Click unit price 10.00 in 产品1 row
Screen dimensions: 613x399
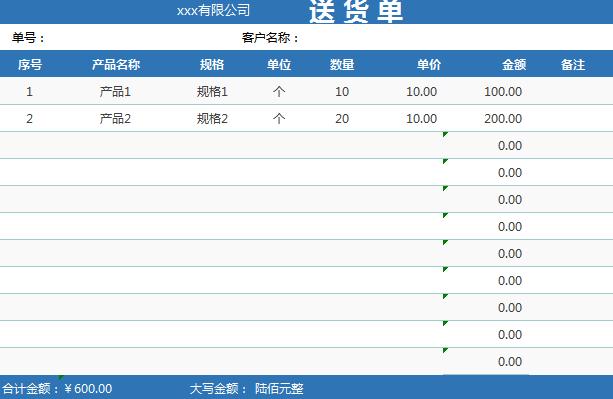pyautogui.click(x=421, y=91)
